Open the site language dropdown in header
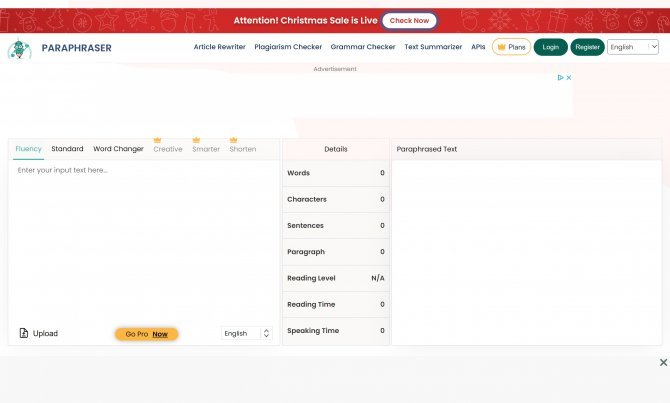The image size is (670, 403). tap(633, 47)
